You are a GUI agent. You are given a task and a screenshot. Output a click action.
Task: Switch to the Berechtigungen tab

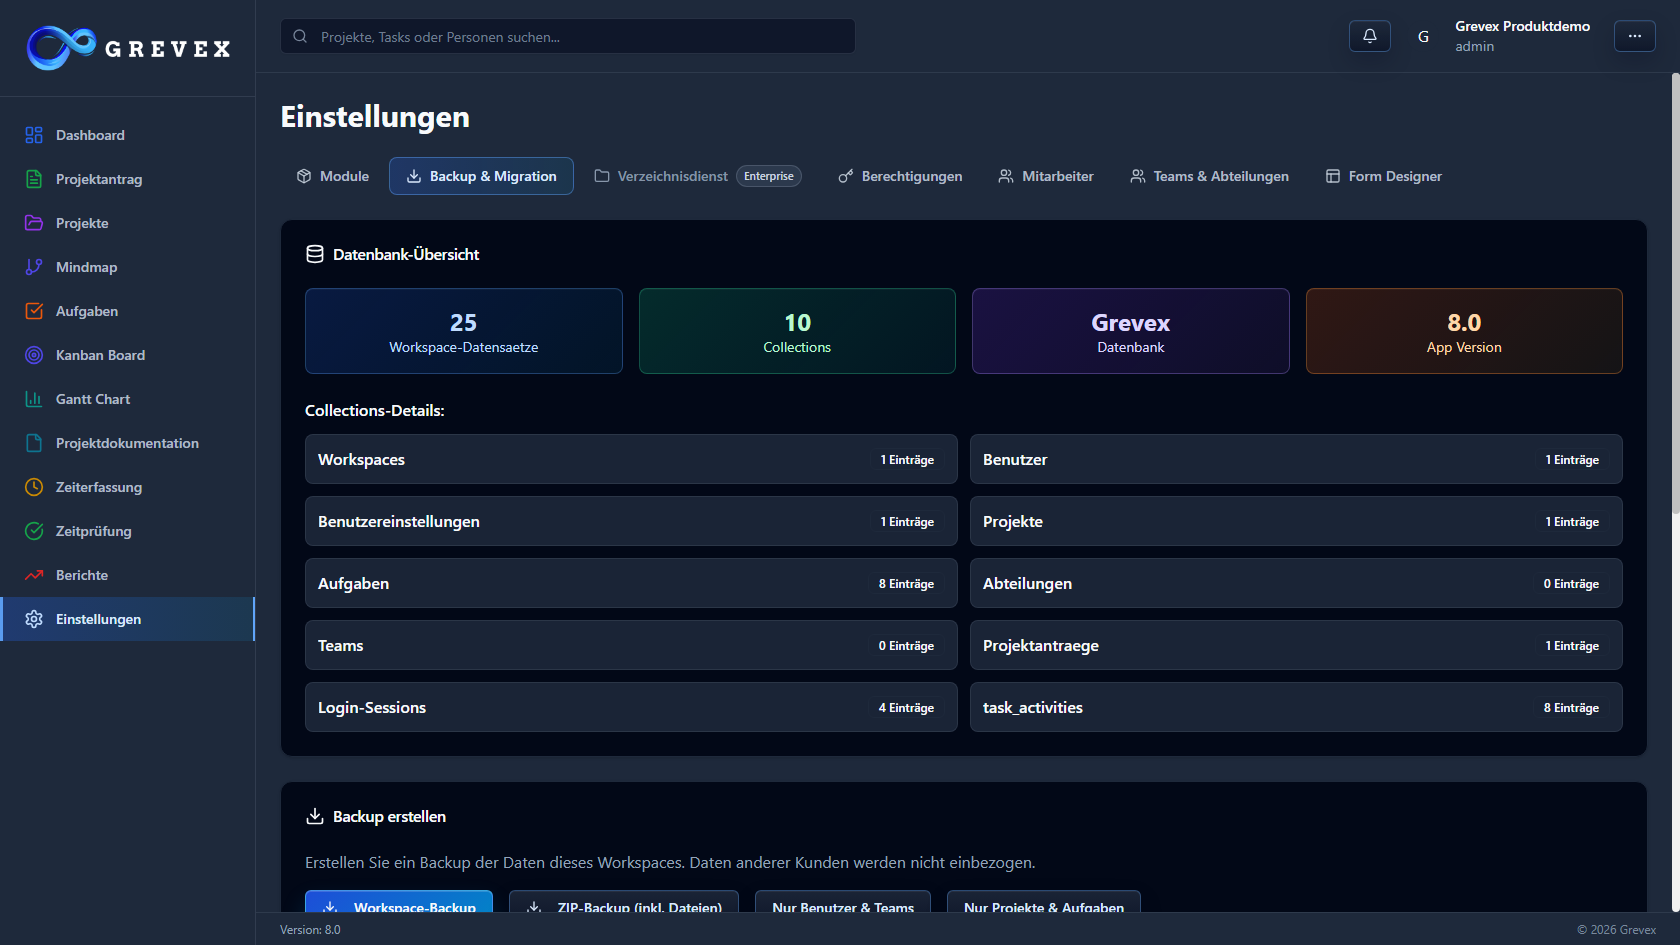click(x=900, y=176)
